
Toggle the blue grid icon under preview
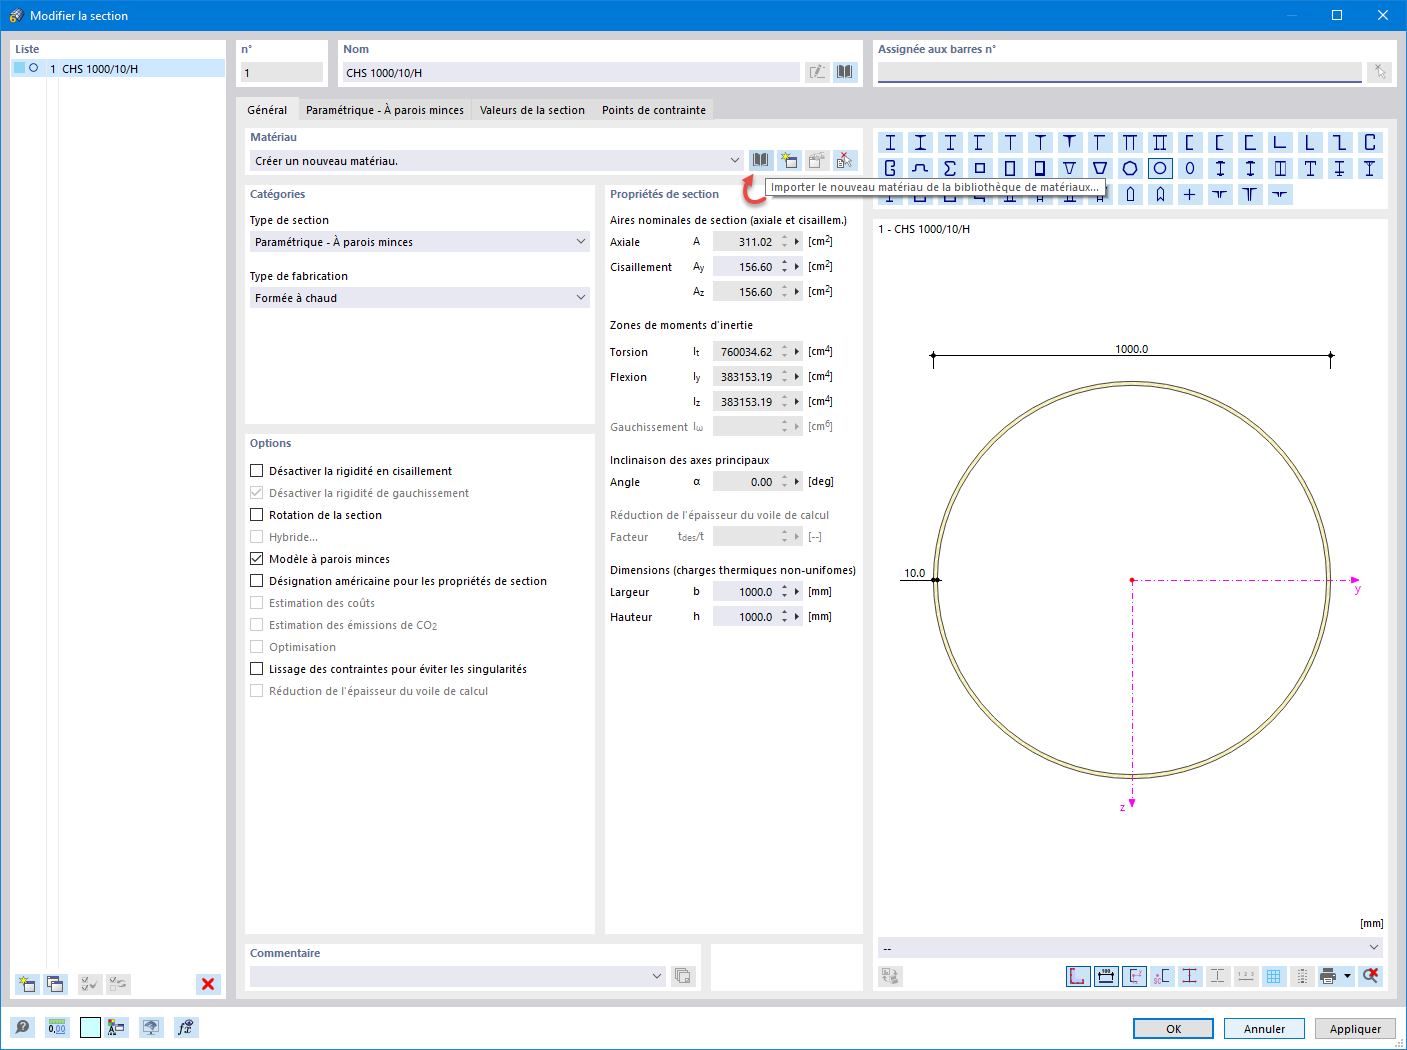[1274, 976]
